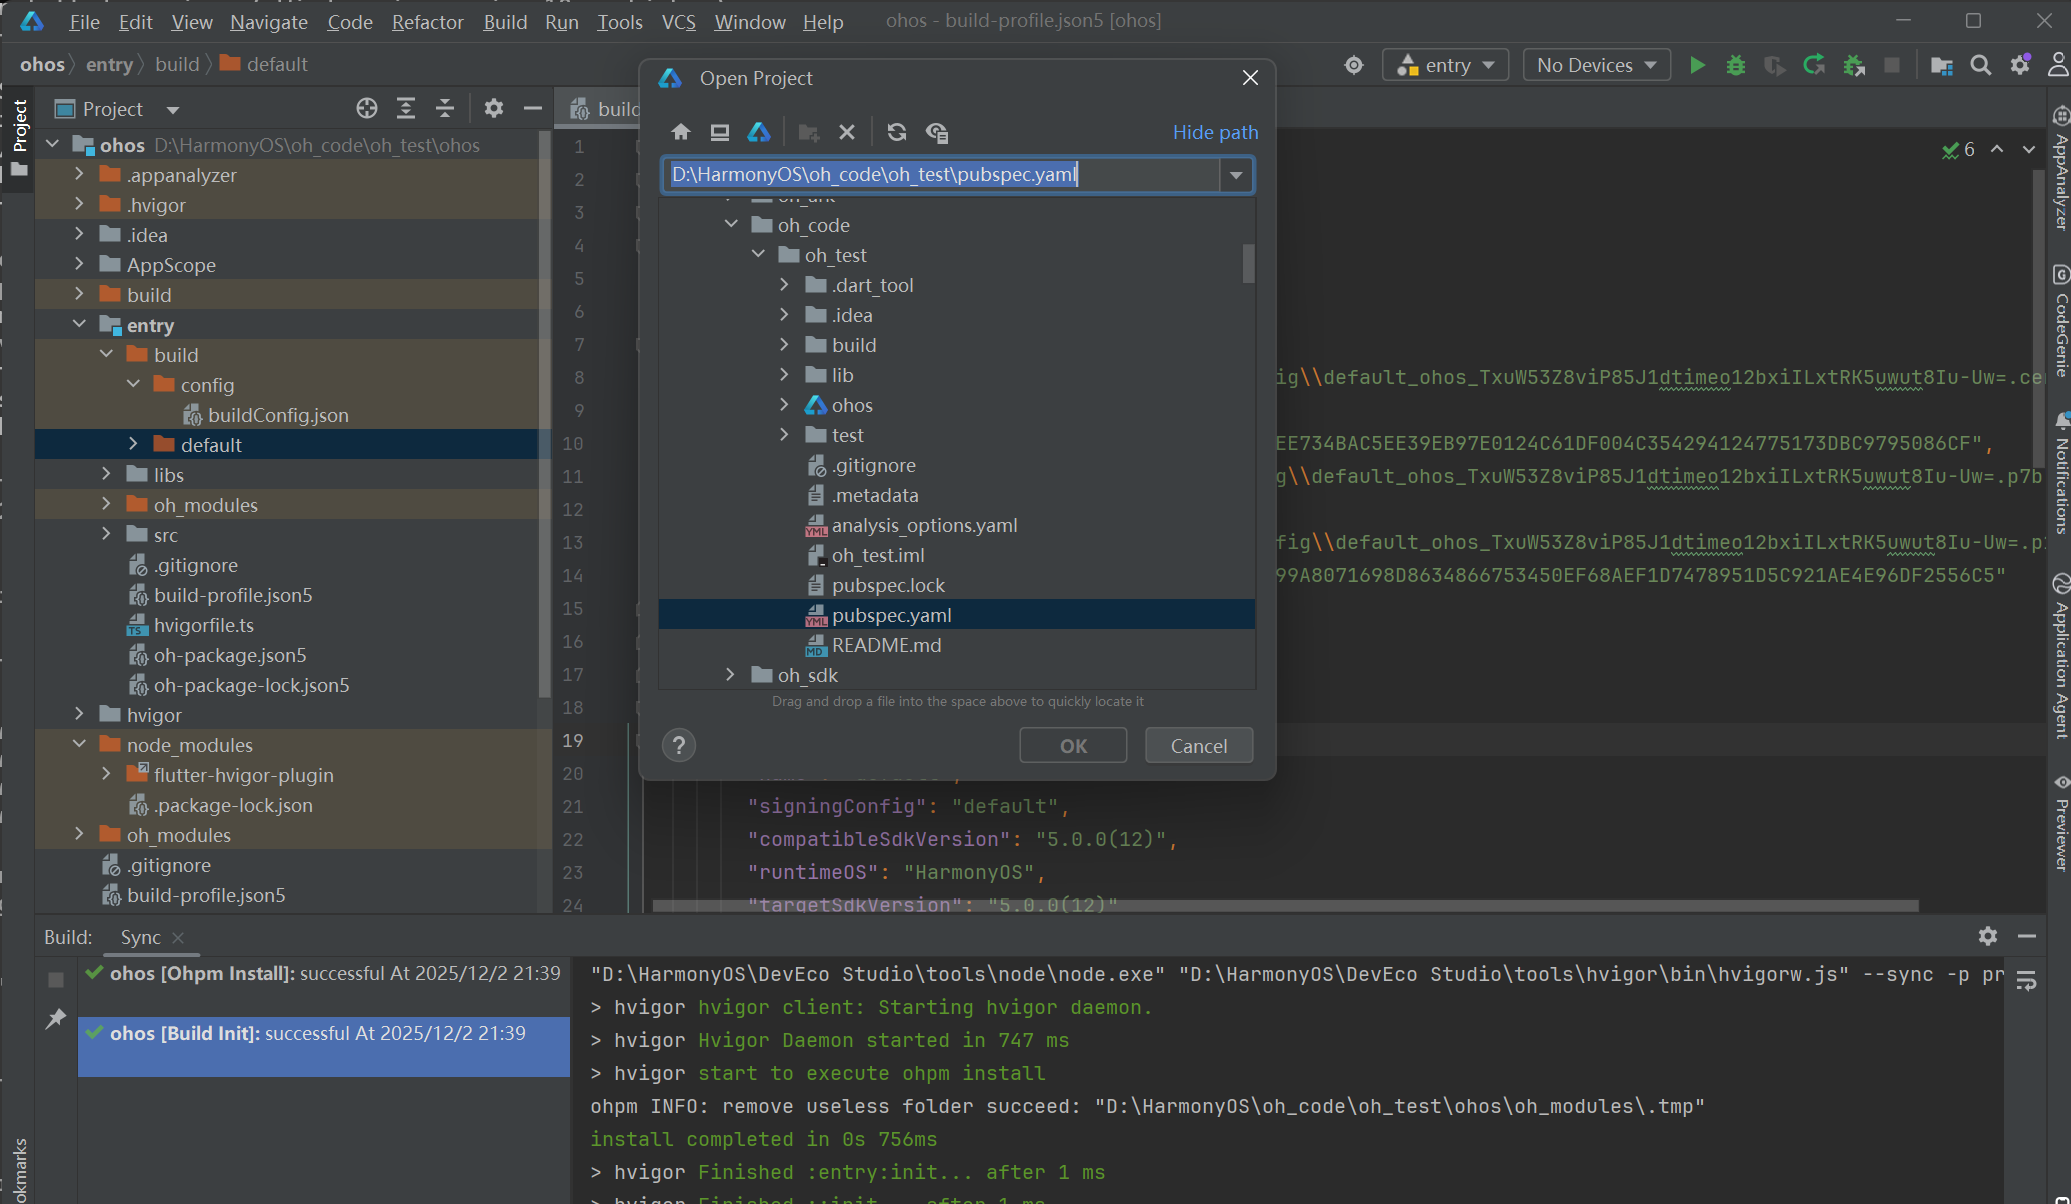Expand the oh_sdk folder in the dialog

[730, 675]
